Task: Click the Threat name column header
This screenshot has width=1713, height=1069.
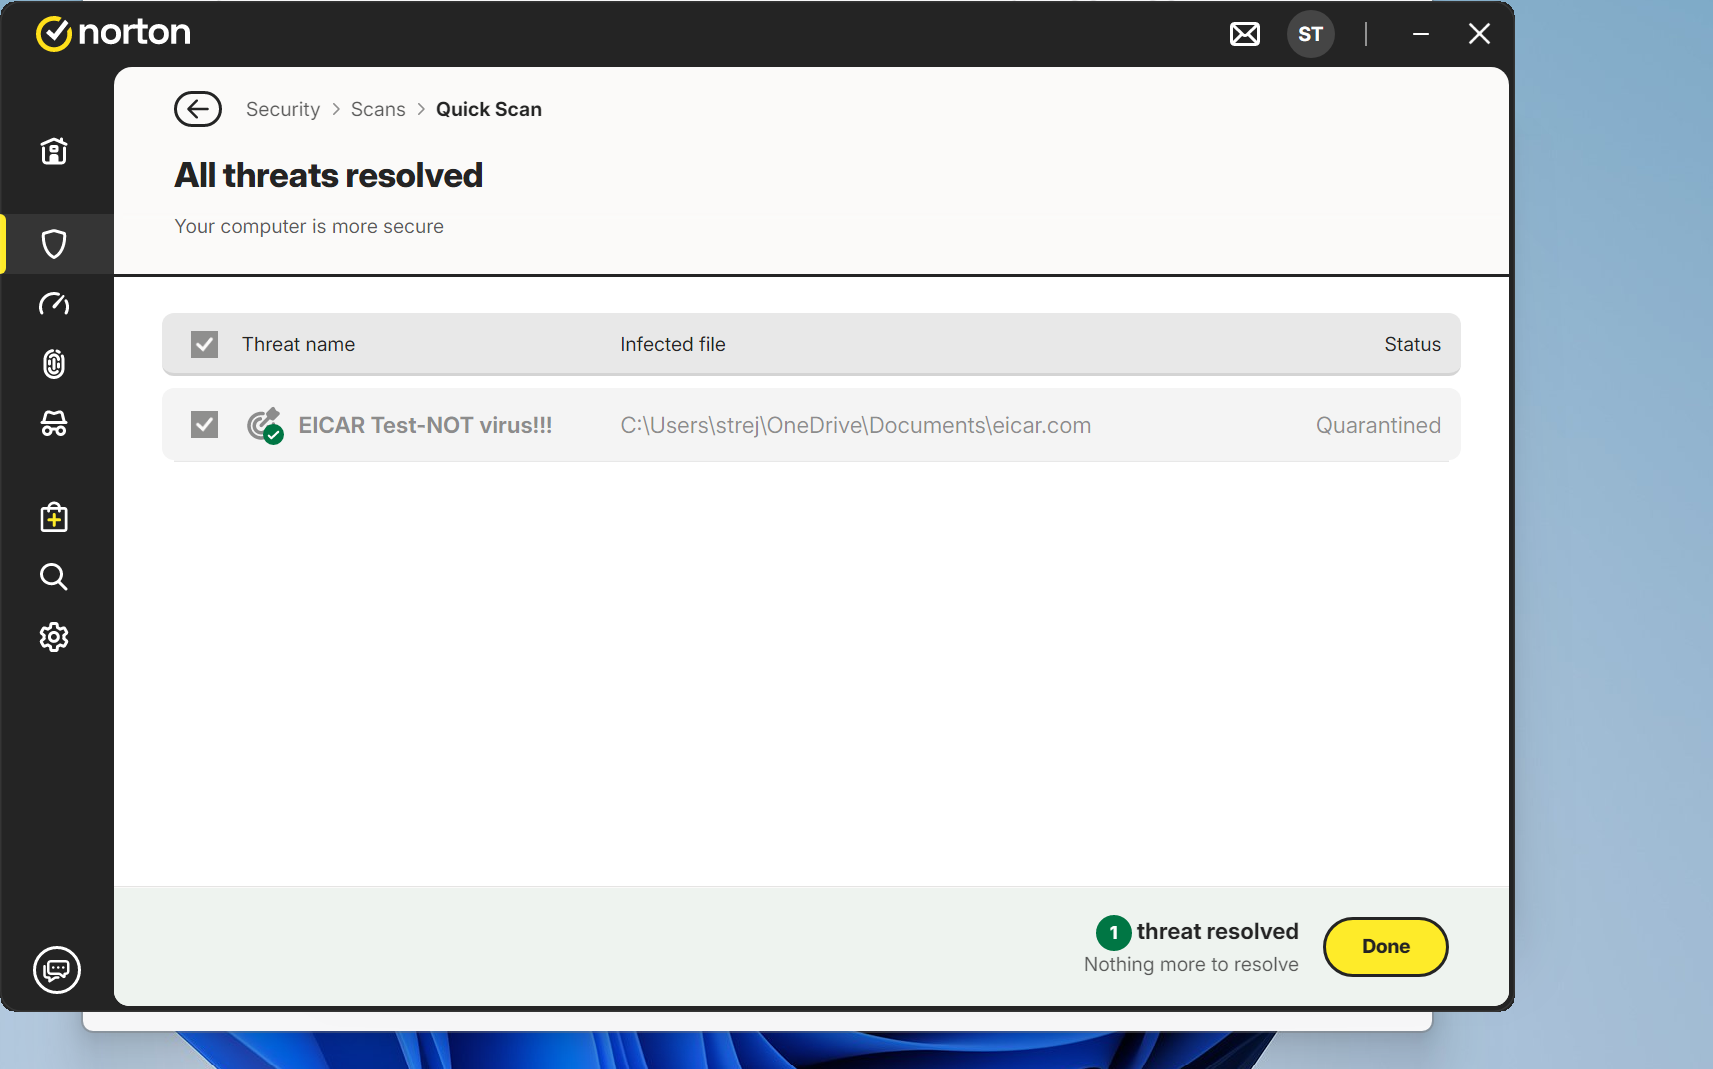Action: [298, 344]
